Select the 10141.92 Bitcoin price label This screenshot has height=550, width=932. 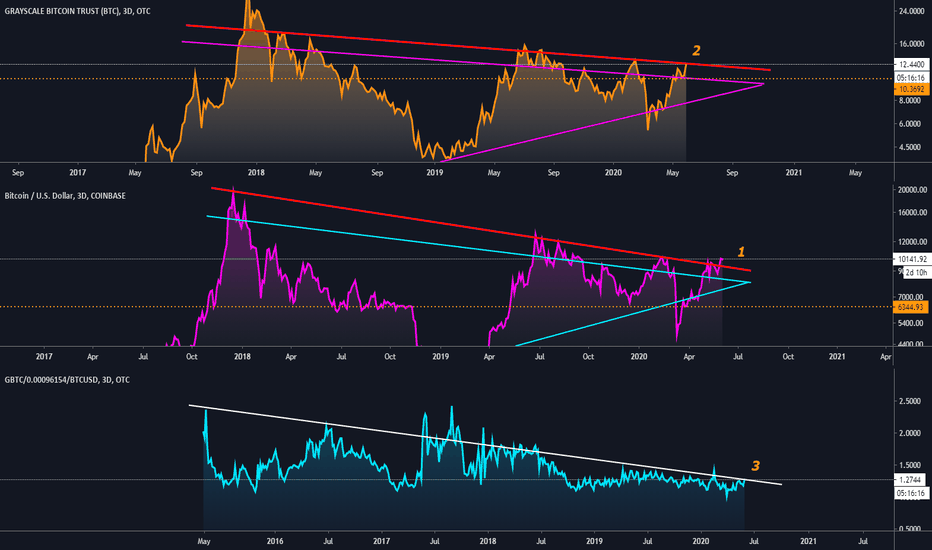pos(911,259)
